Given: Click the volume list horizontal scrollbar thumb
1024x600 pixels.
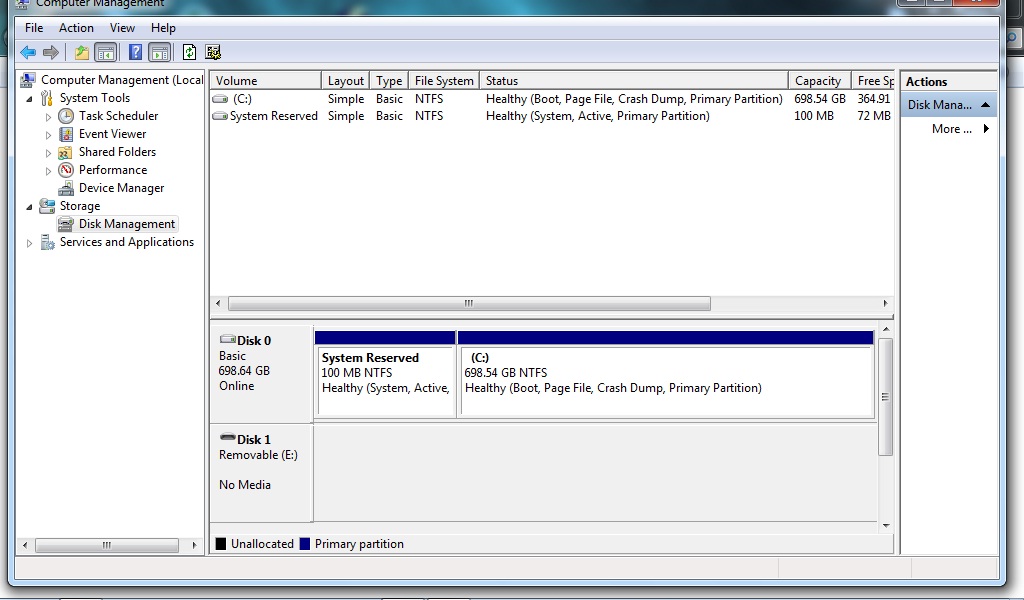Looking at the screenshot, I should coord(469,304).
